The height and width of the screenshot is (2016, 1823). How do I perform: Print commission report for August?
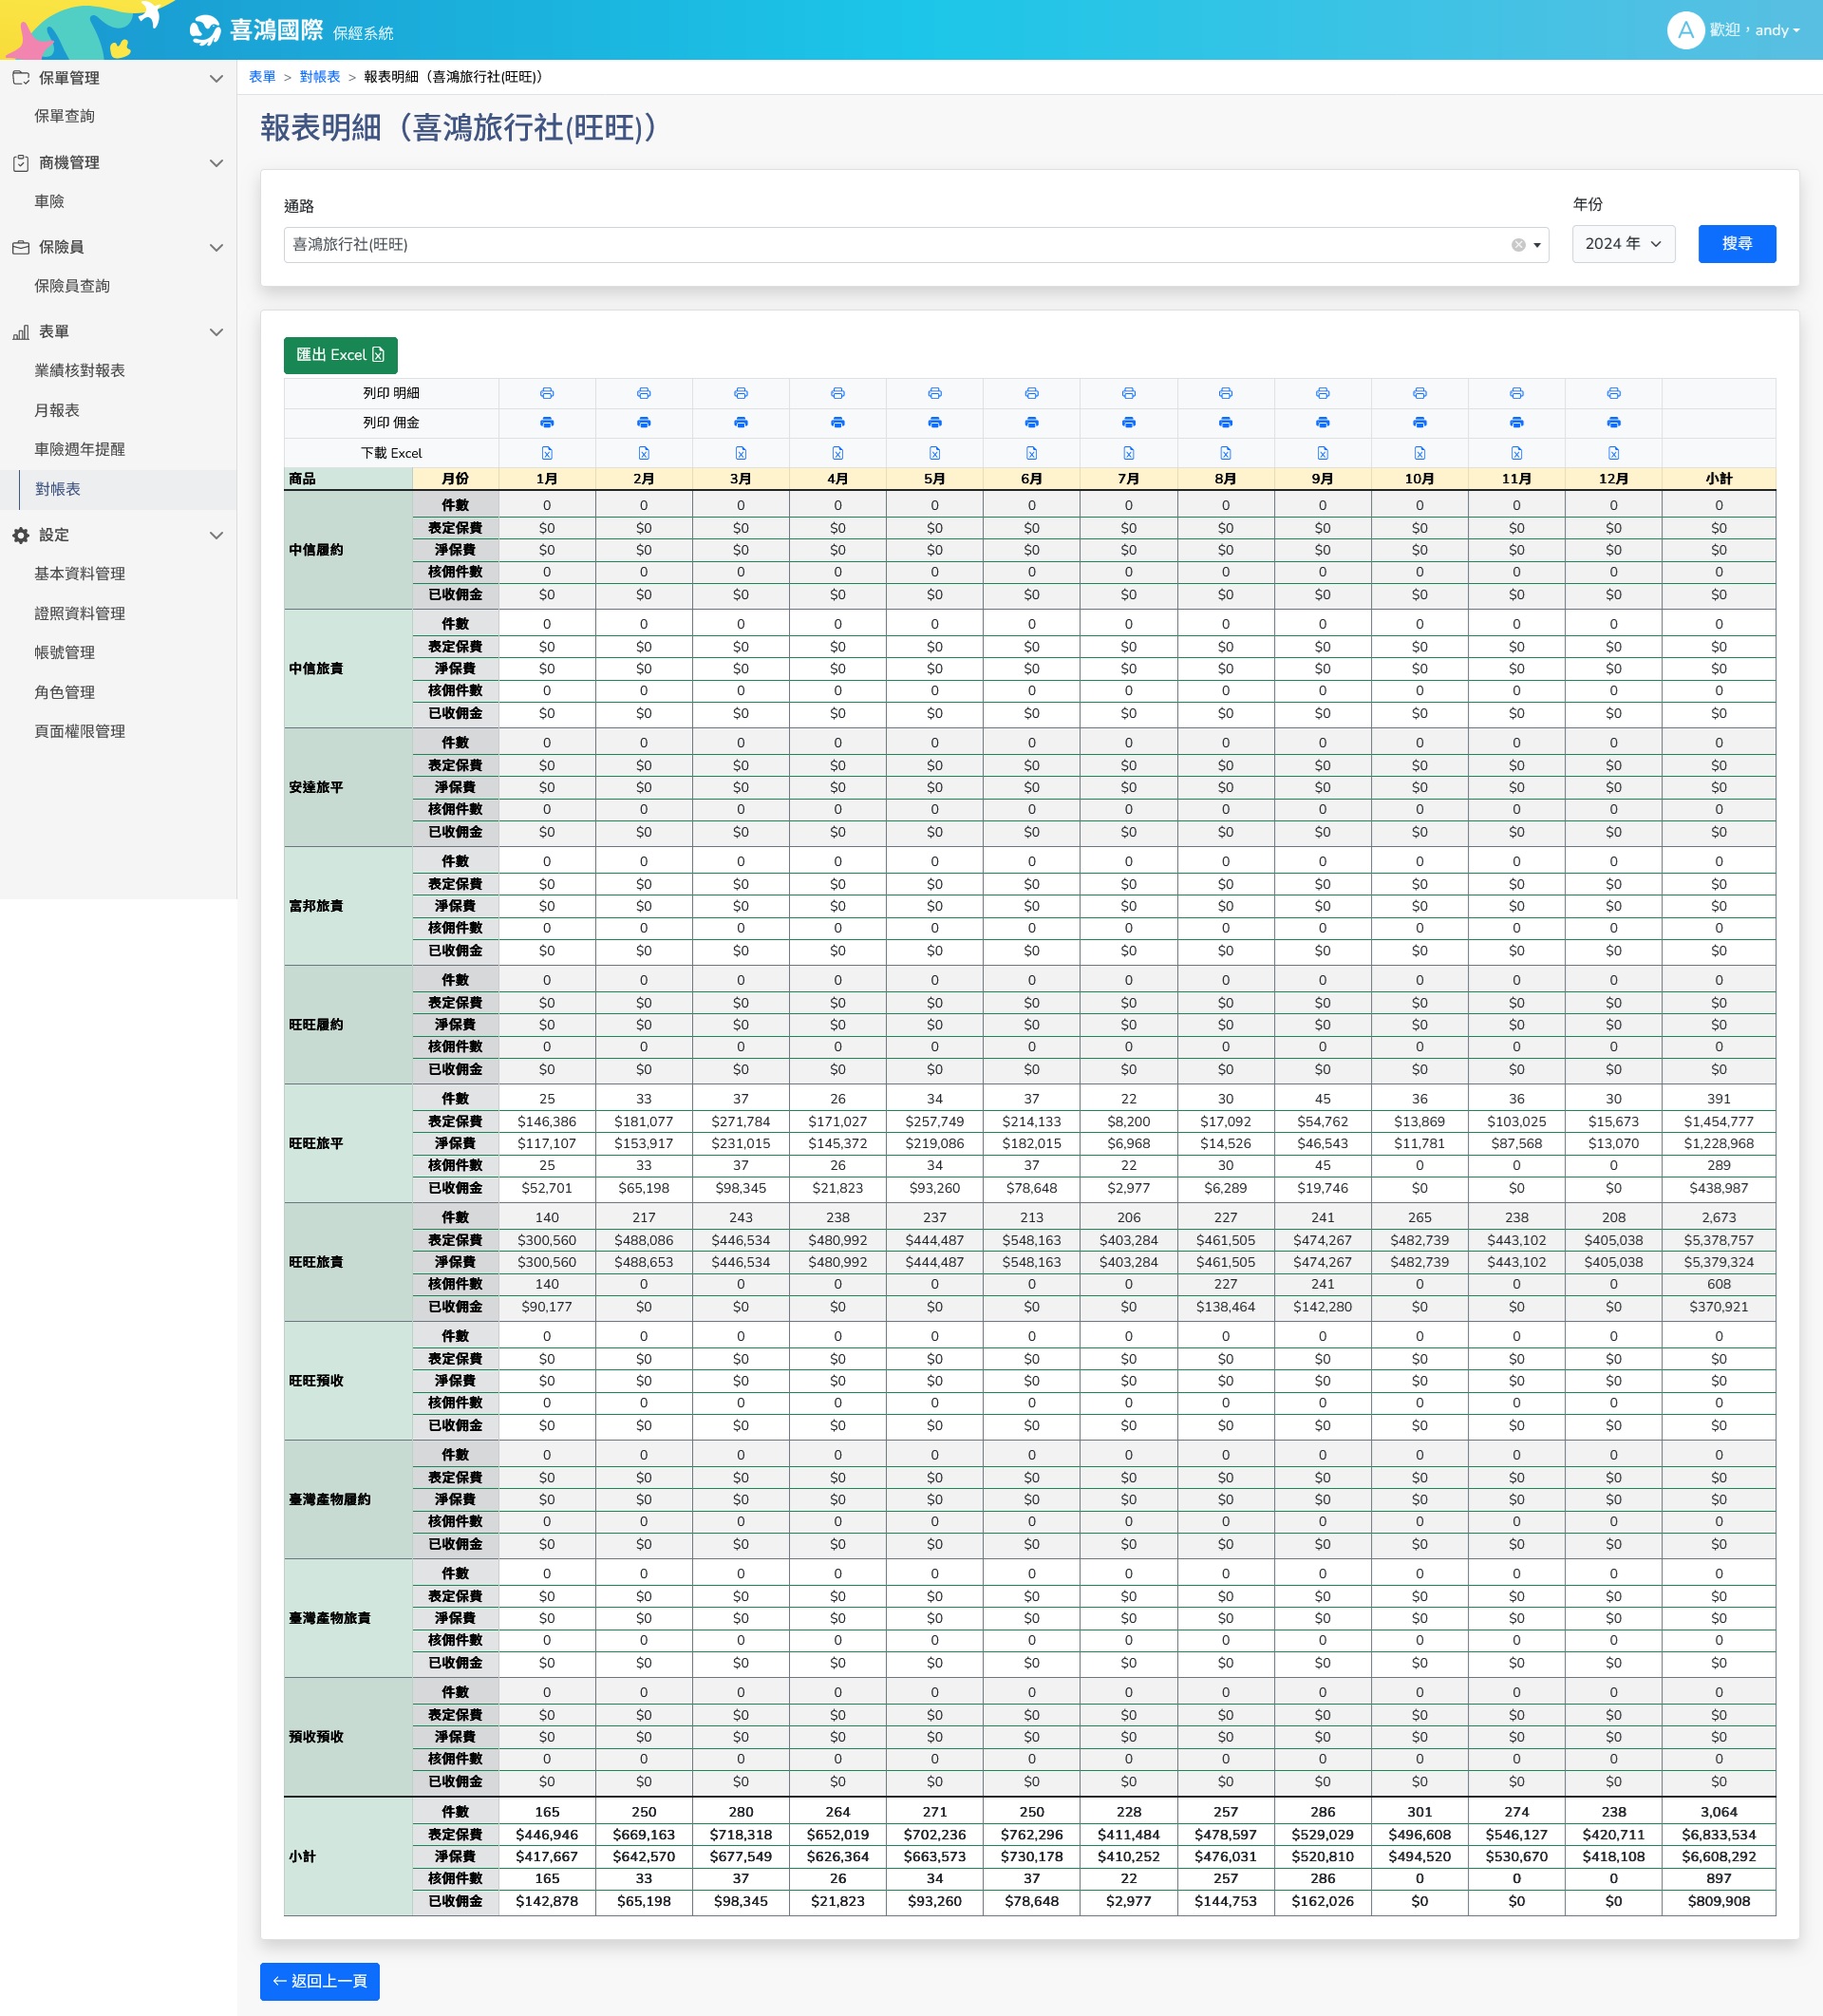coord(1226,422)
